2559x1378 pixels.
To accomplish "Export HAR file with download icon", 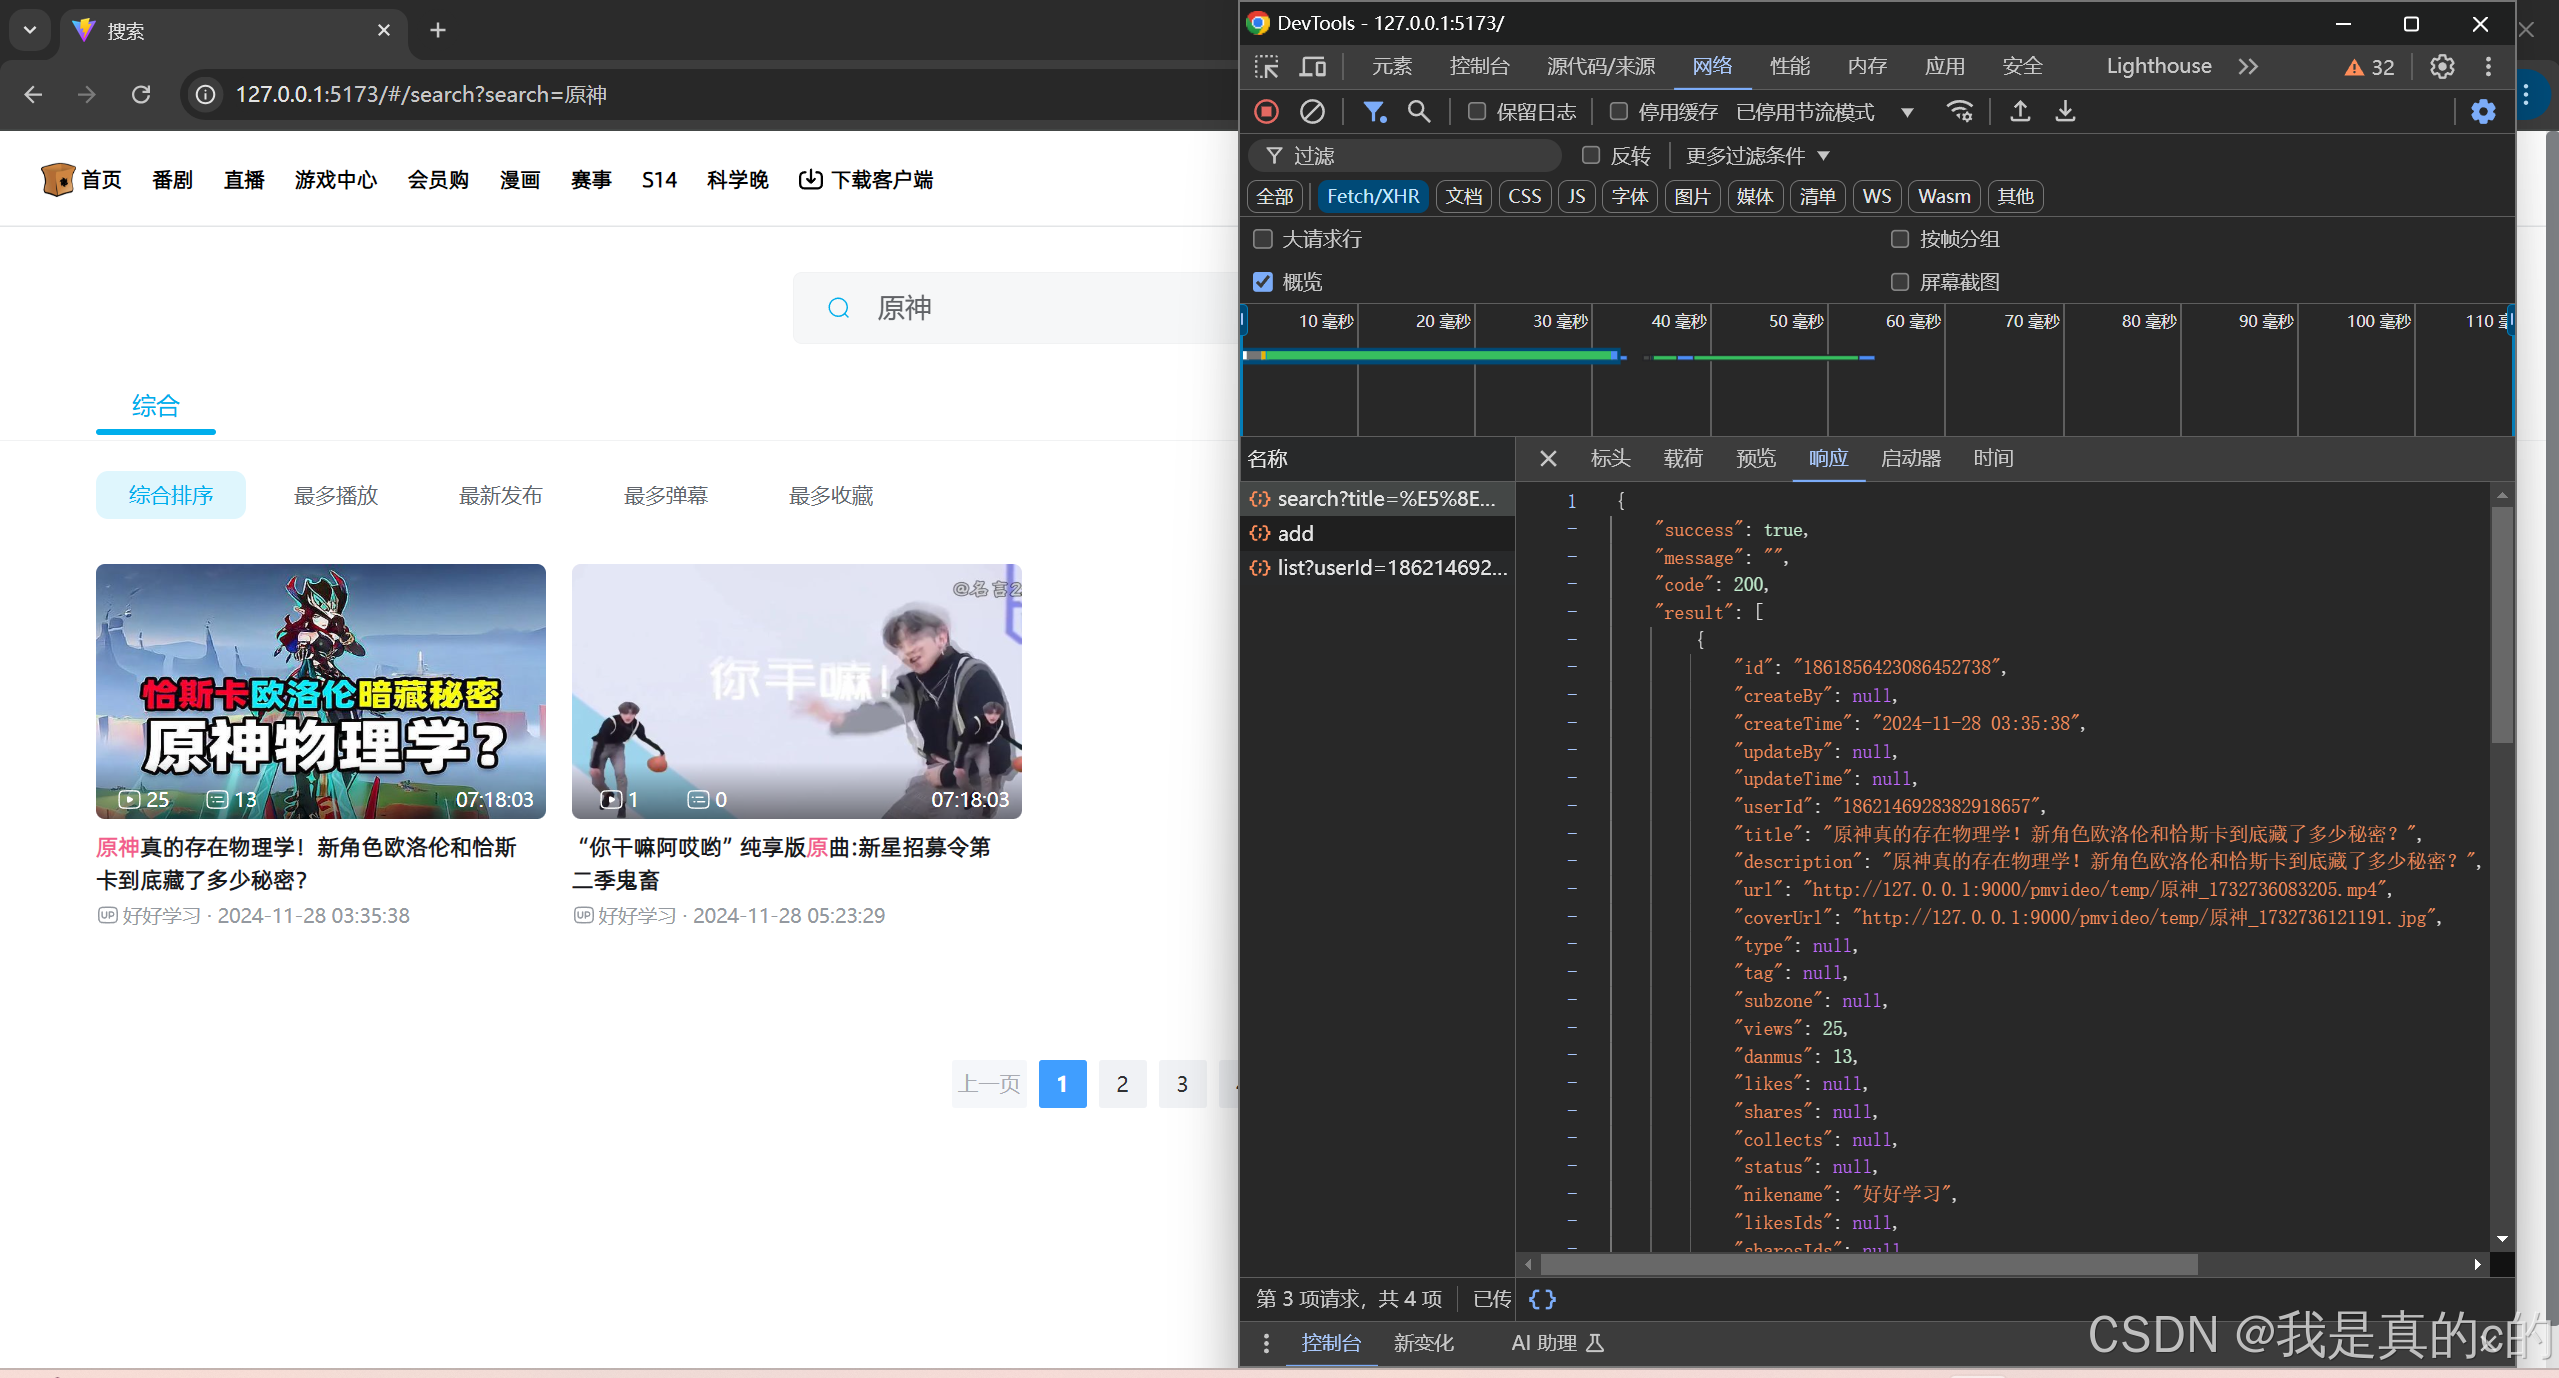I will click(2064, 112).
